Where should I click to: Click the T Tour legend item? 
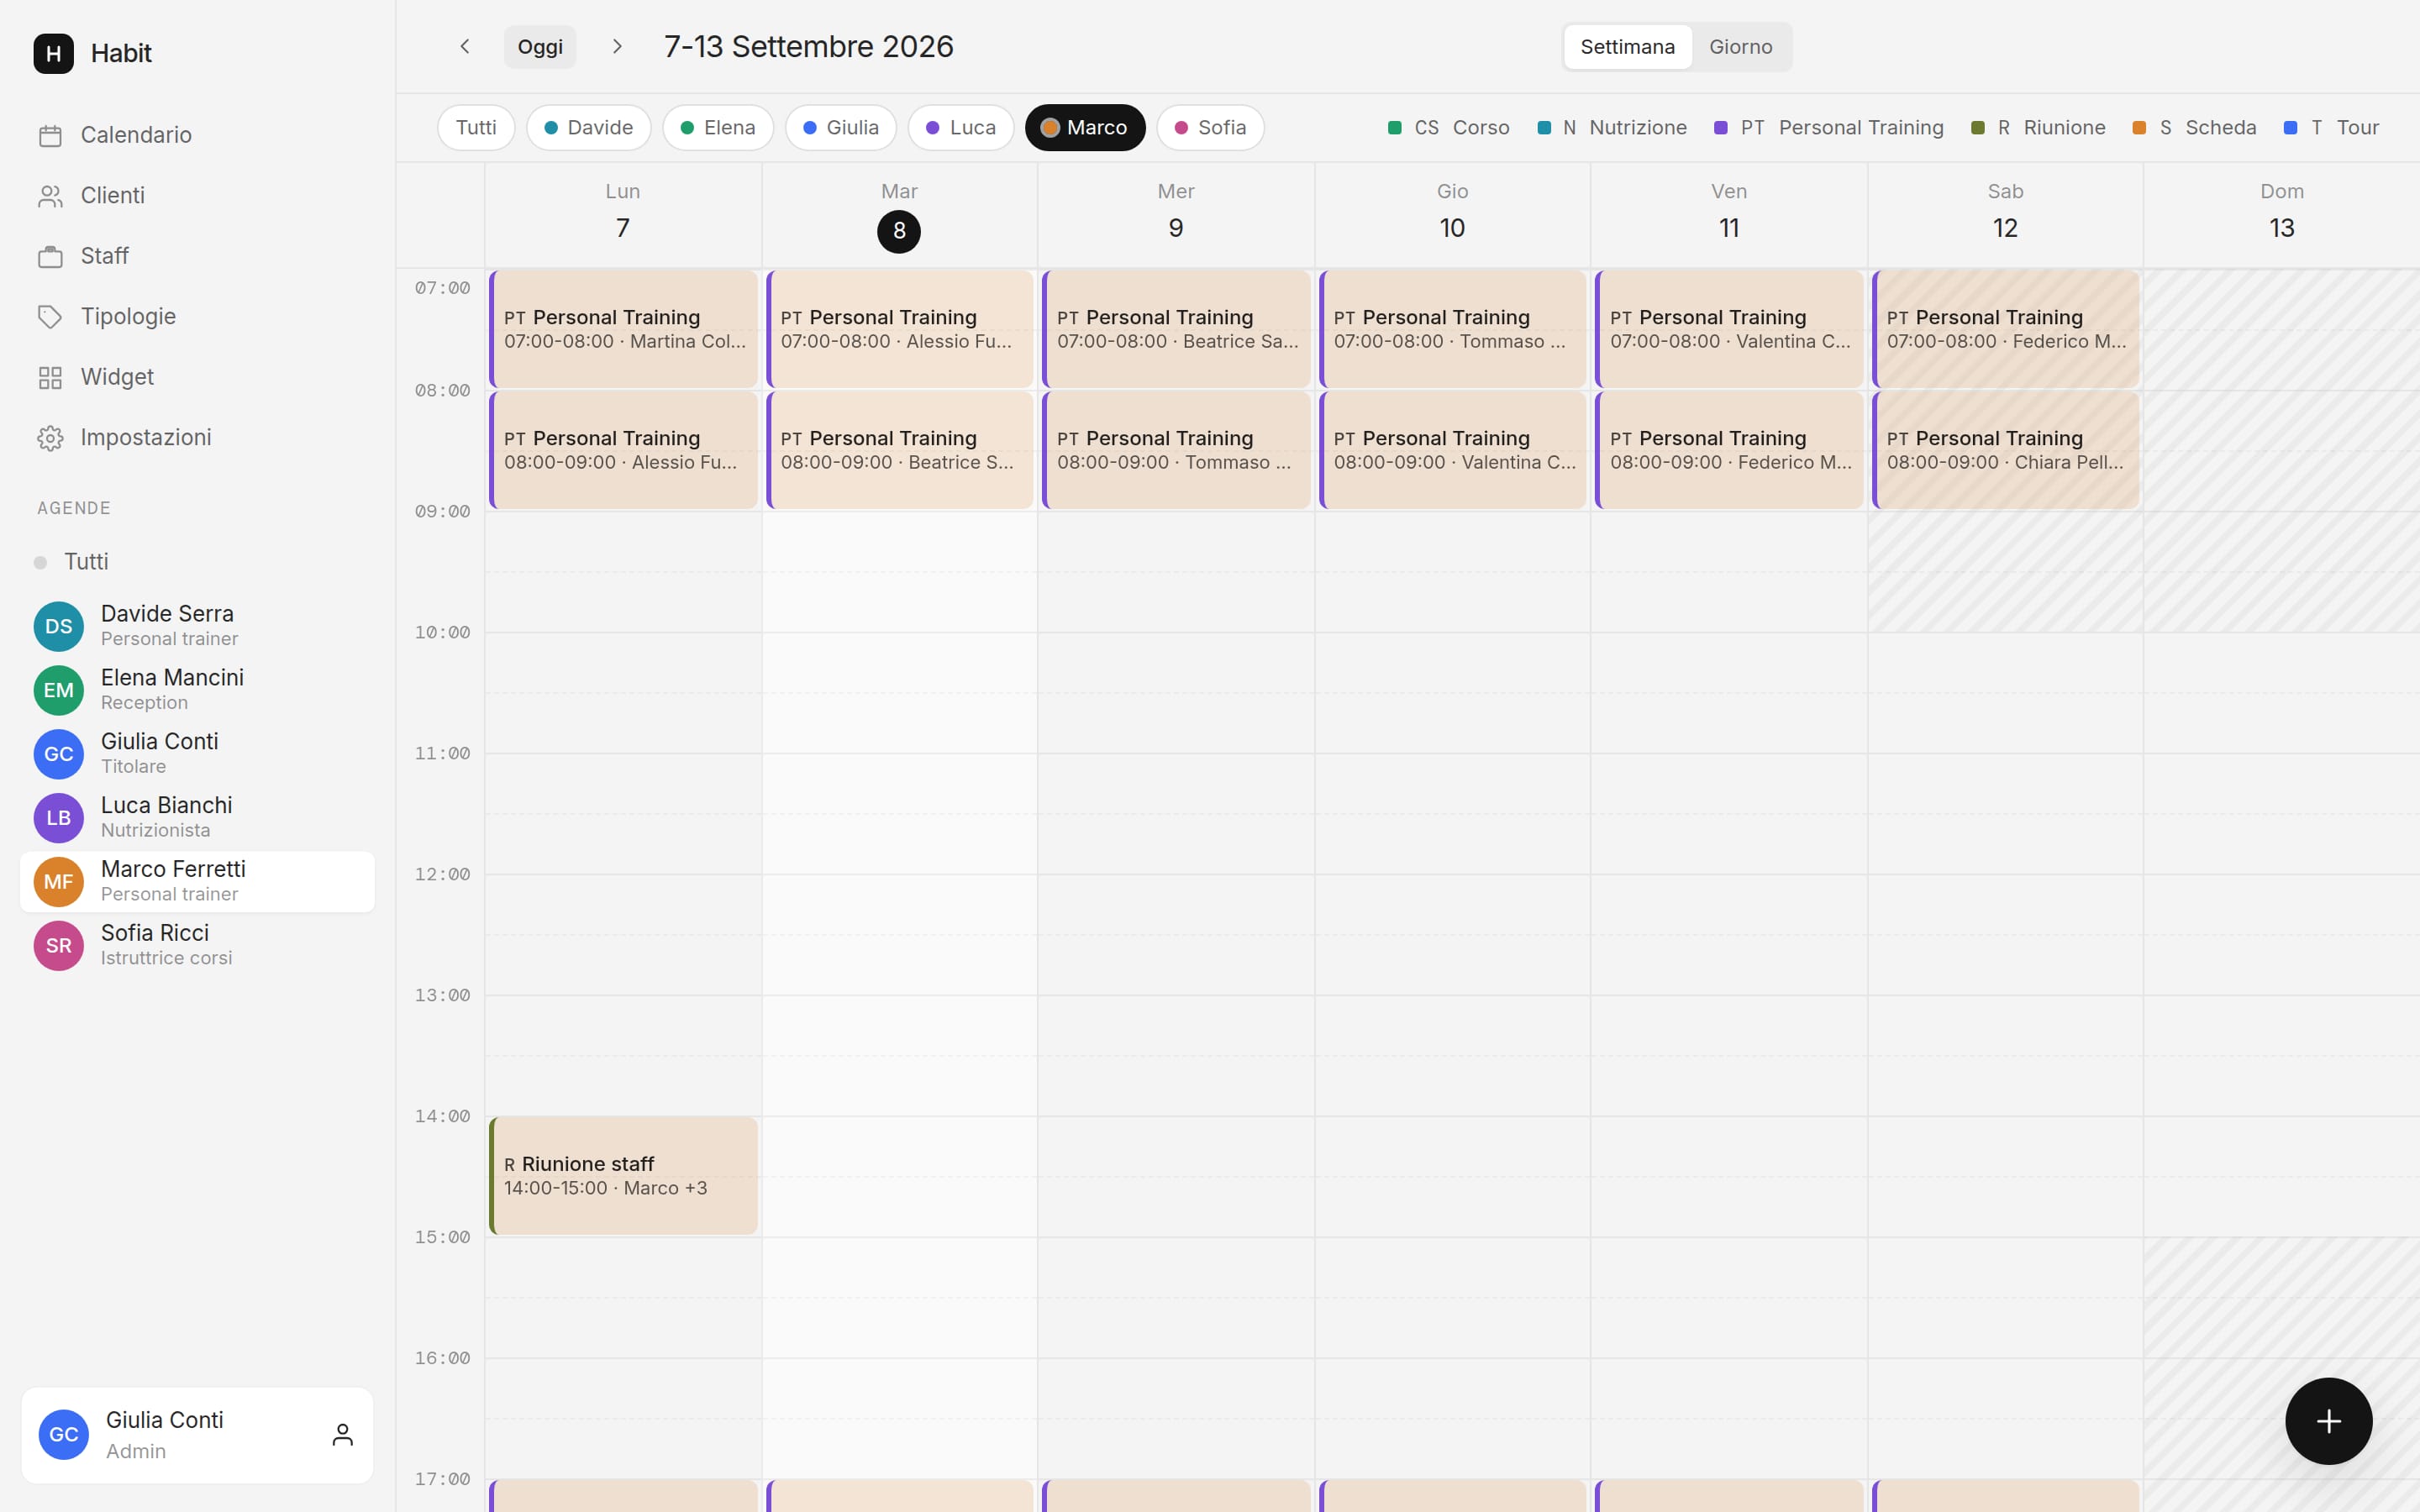click(x=2331, y=128)
